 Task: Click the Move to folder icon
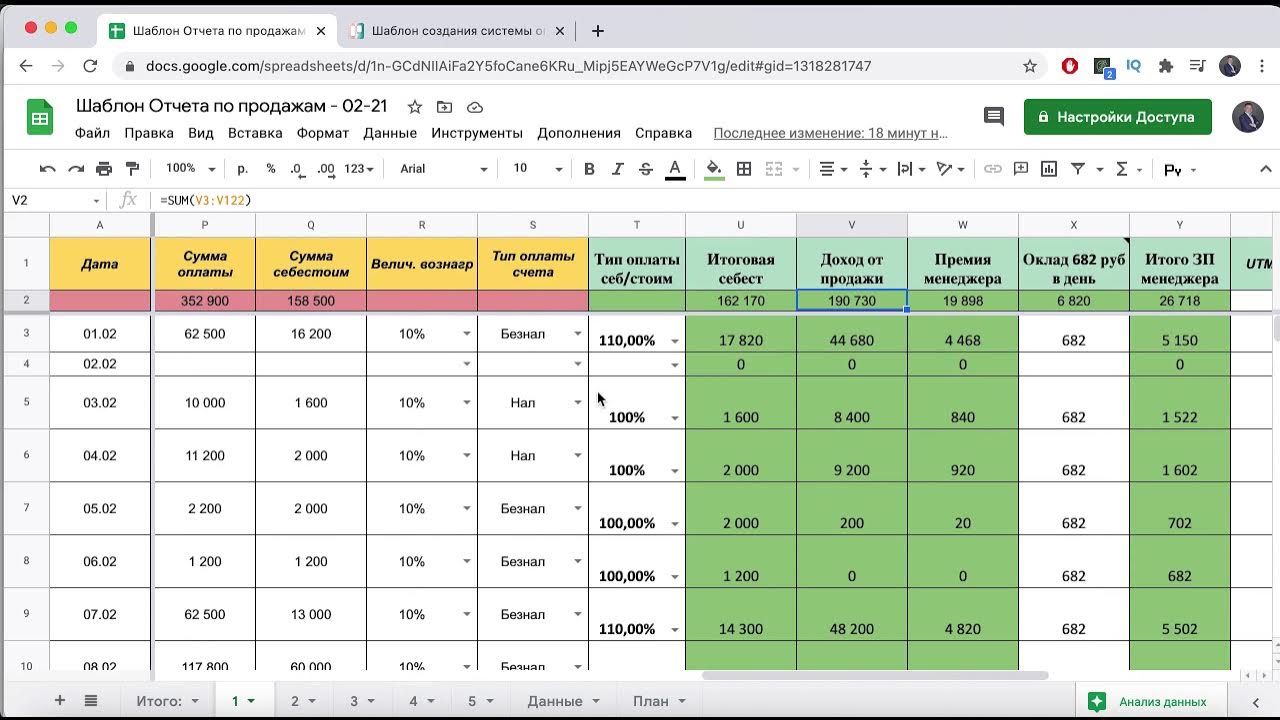pos(444,107)
